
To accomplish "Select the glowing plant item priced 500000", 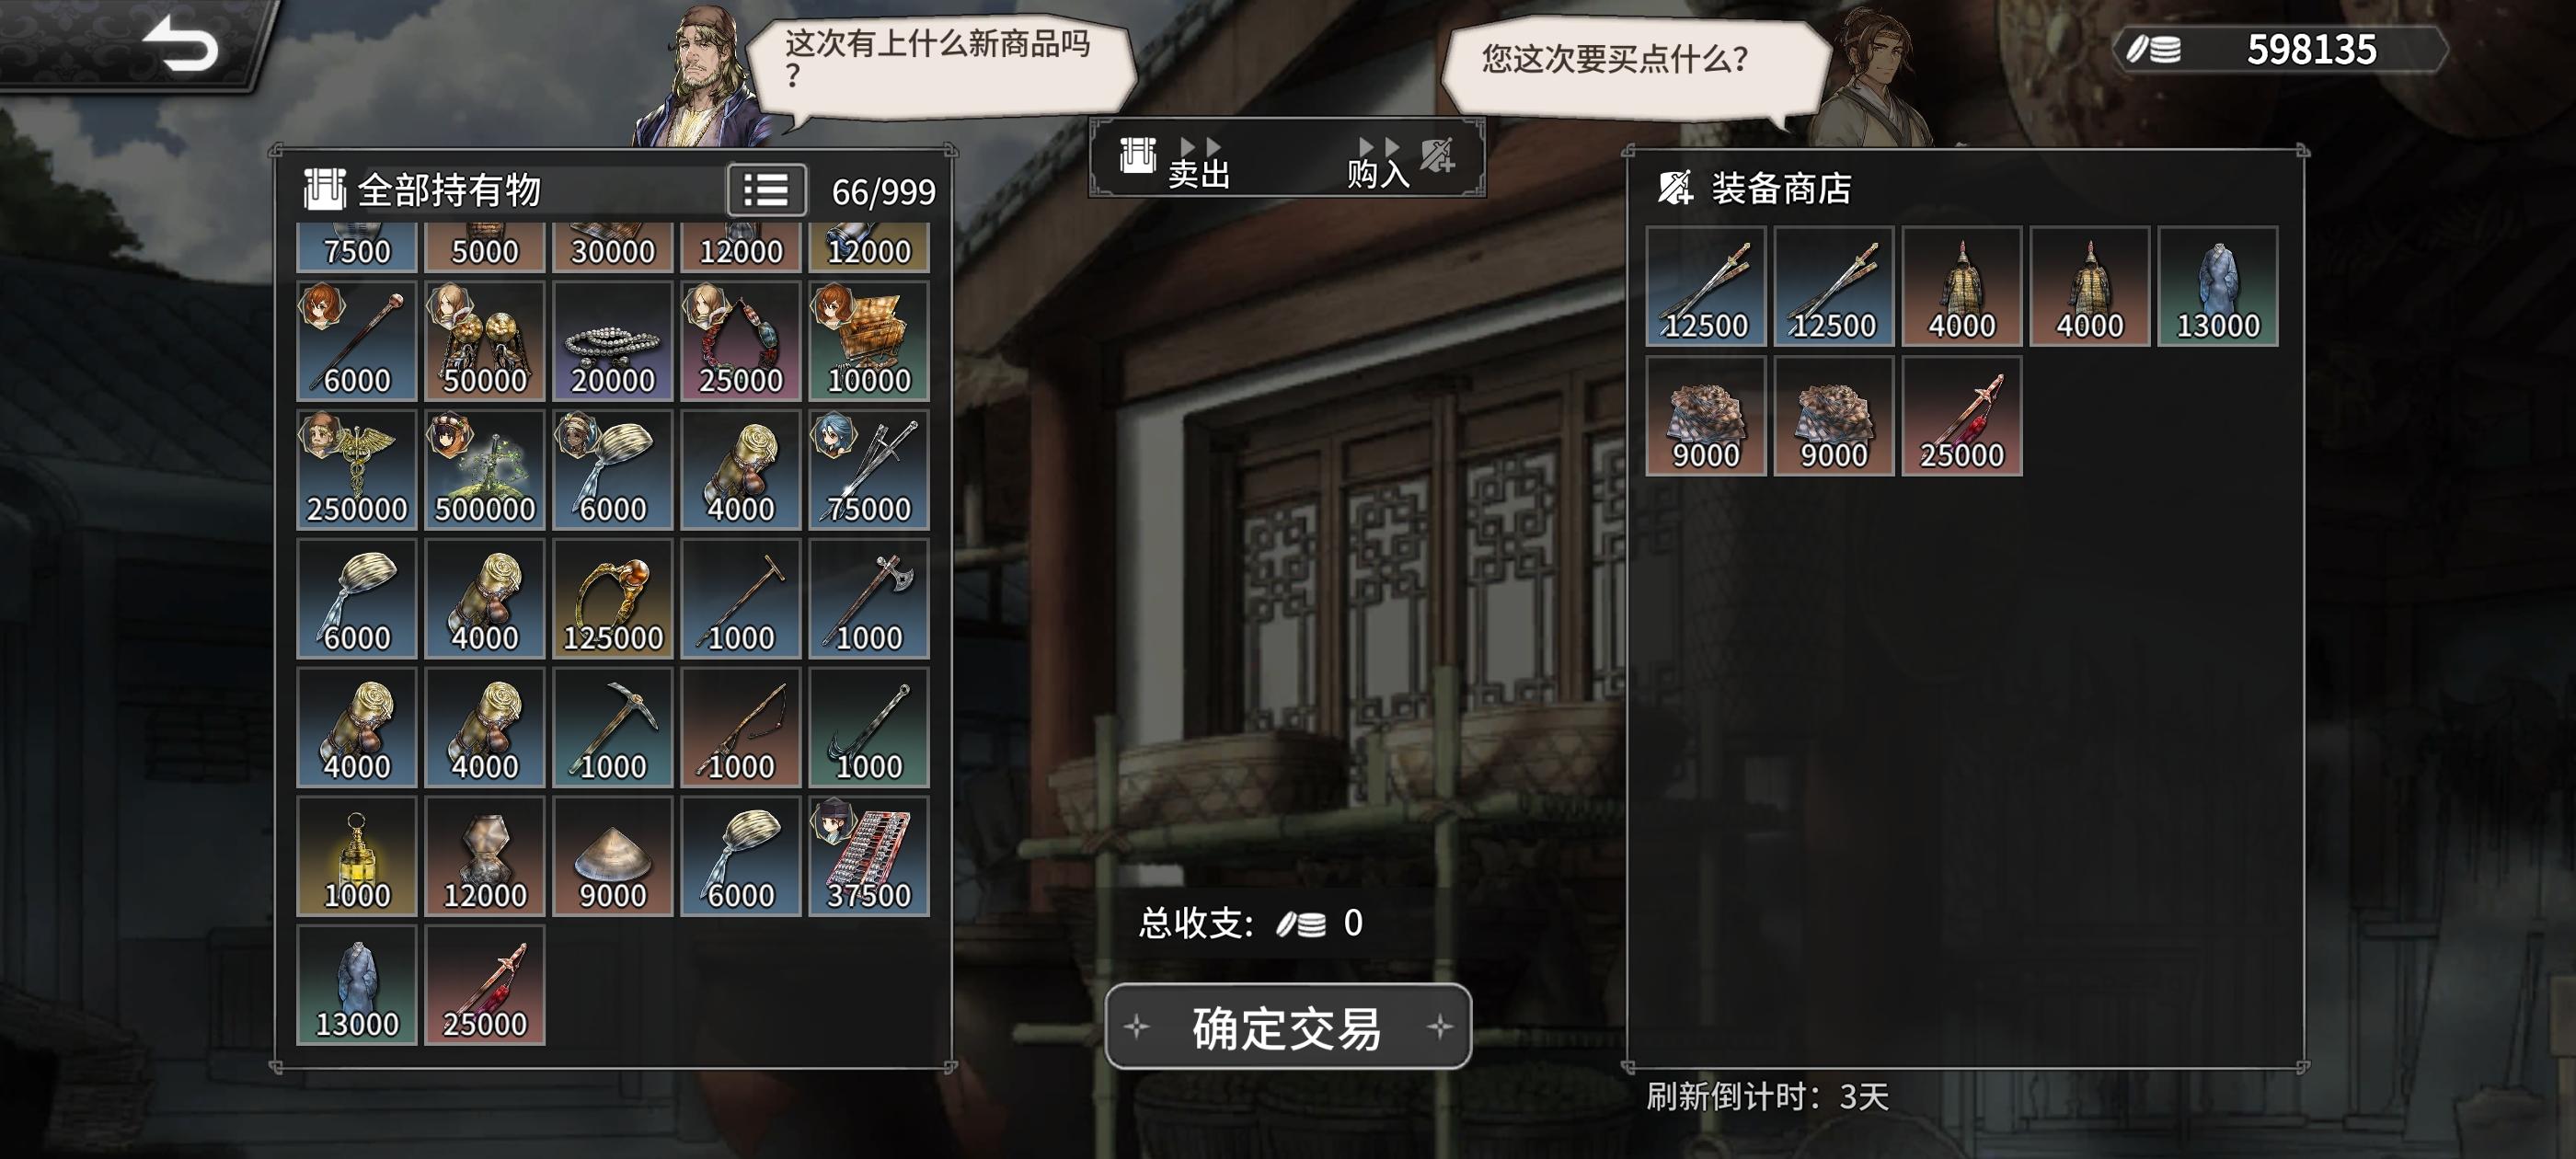I will click(485, 469).
